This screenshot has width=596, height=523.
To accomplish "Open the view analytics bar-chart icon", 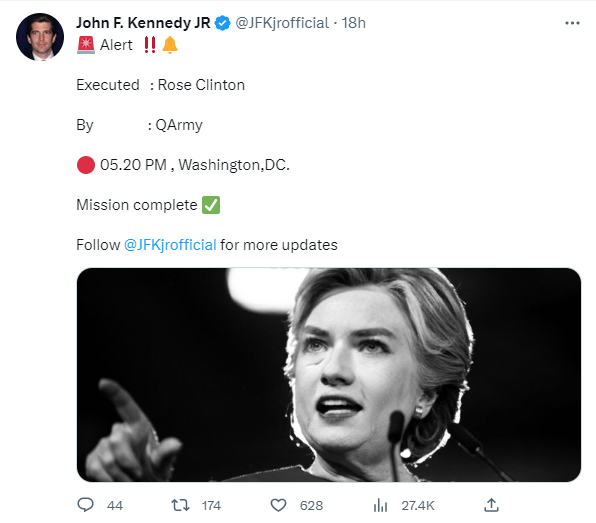I will pyautogui.click(x=380, y=505).
